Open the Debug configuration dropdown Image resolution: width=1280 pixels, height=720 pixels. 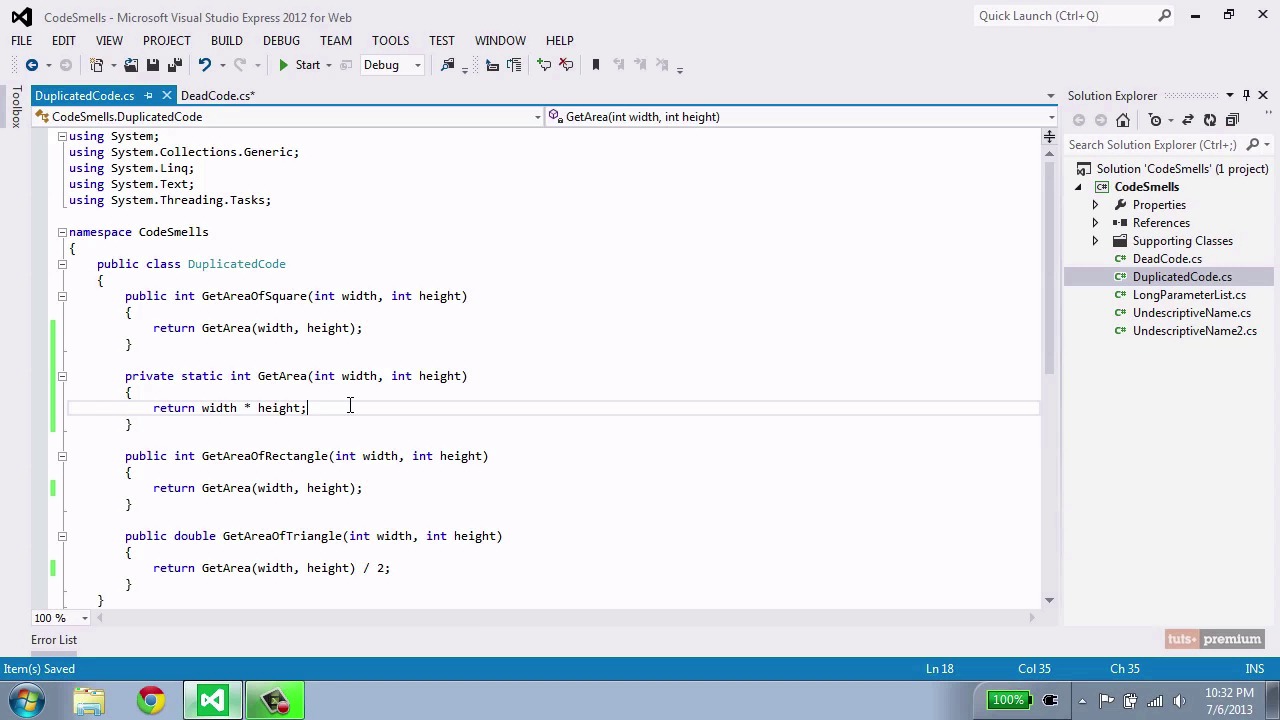coord(391,65)
